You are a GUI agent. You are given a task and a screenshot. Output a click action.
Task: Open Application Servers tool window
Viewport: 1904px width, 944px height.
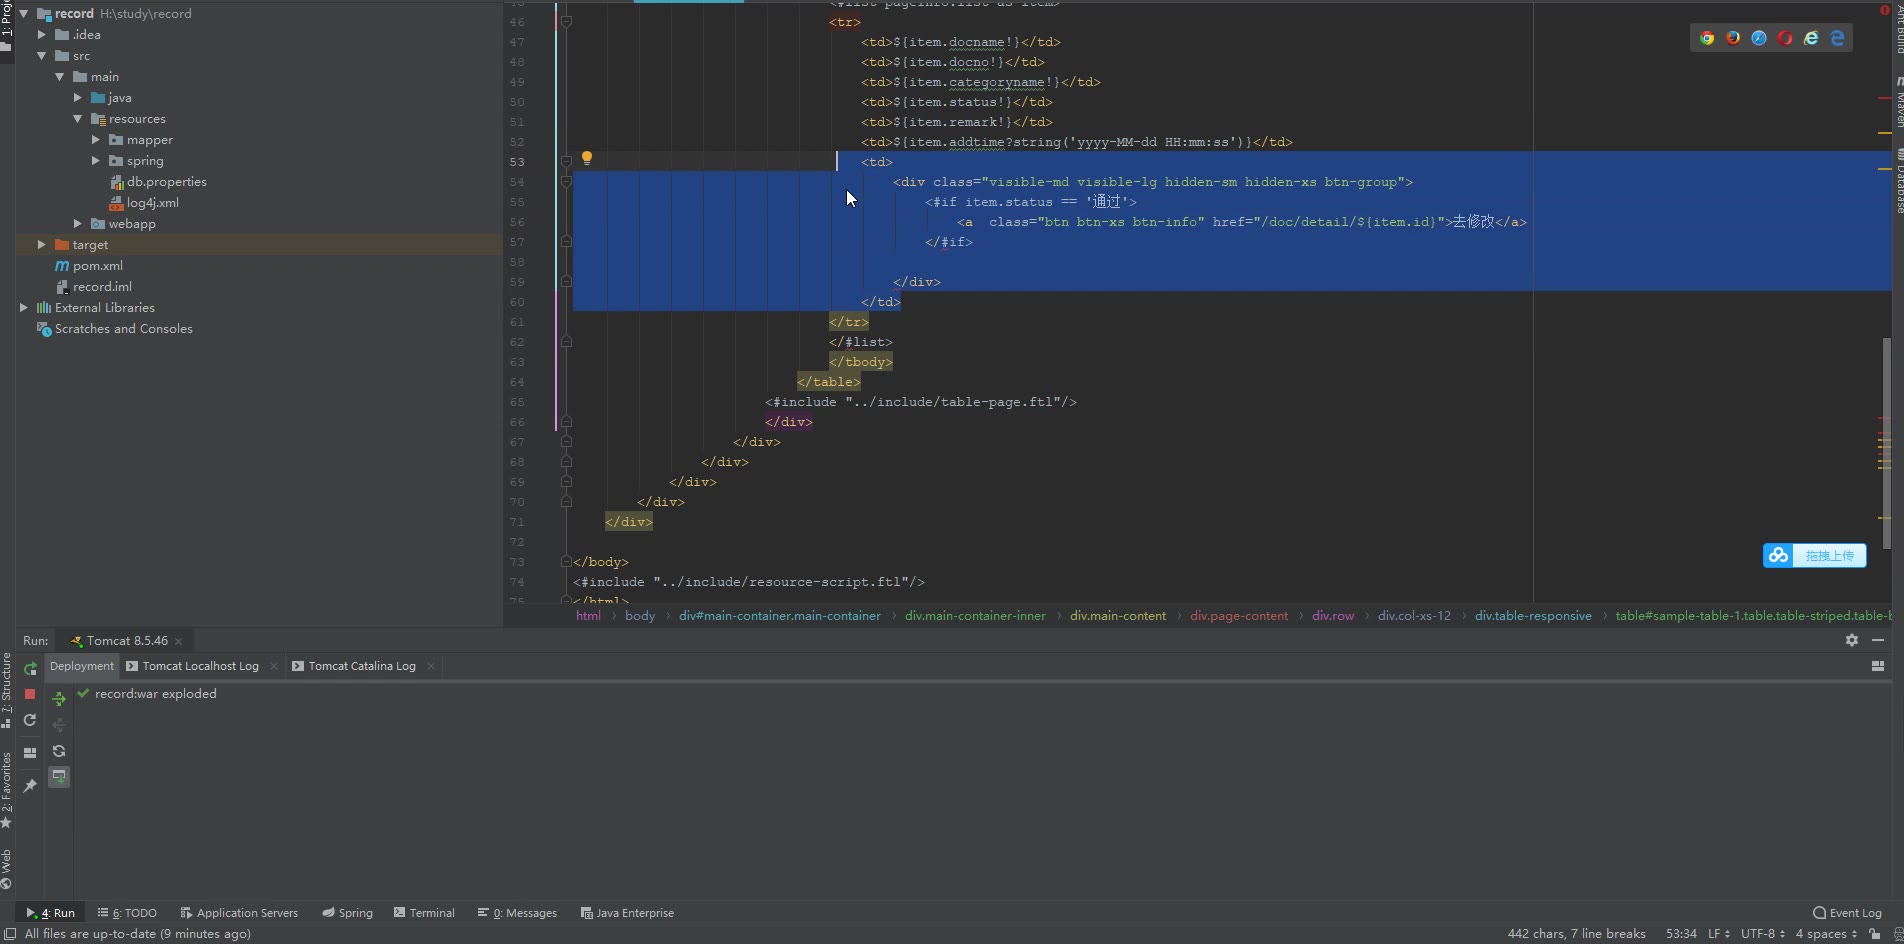(239, 913)
